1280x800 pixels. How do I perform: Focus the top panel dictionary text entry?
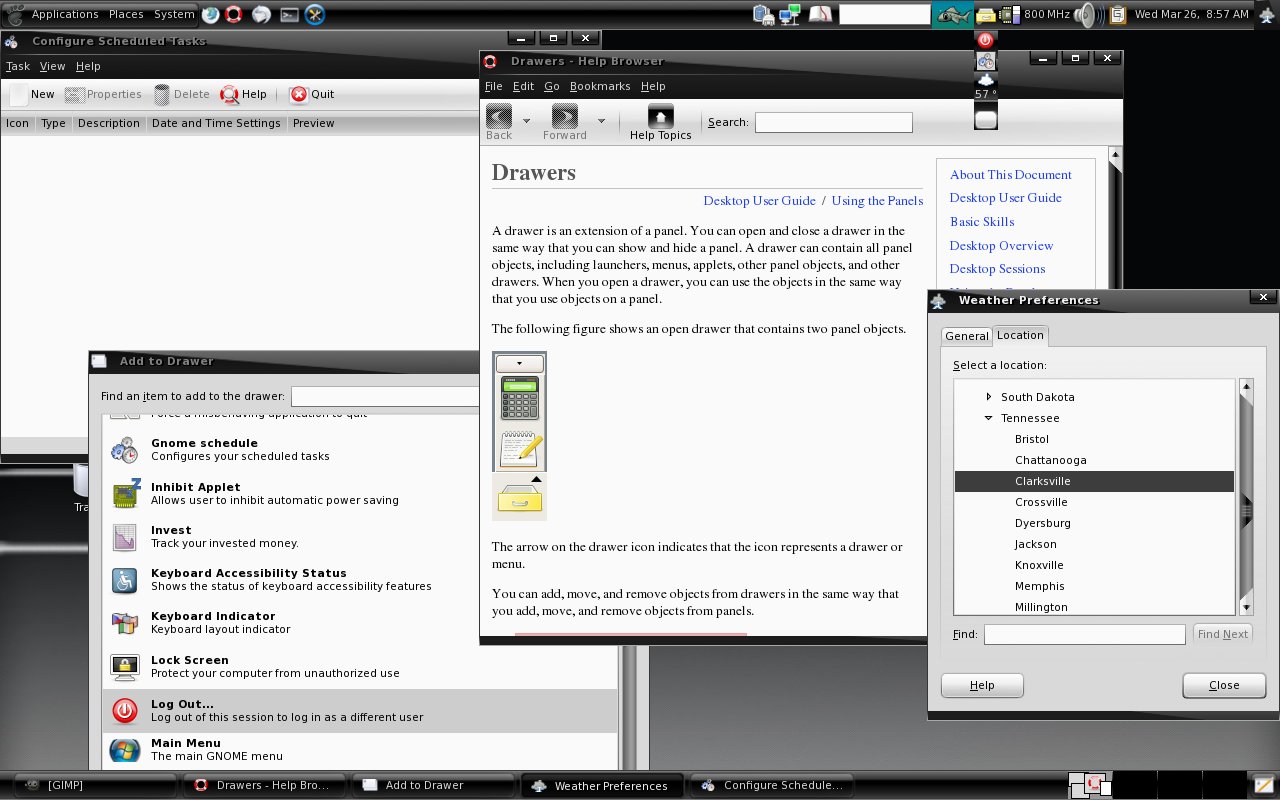(885, 14)
